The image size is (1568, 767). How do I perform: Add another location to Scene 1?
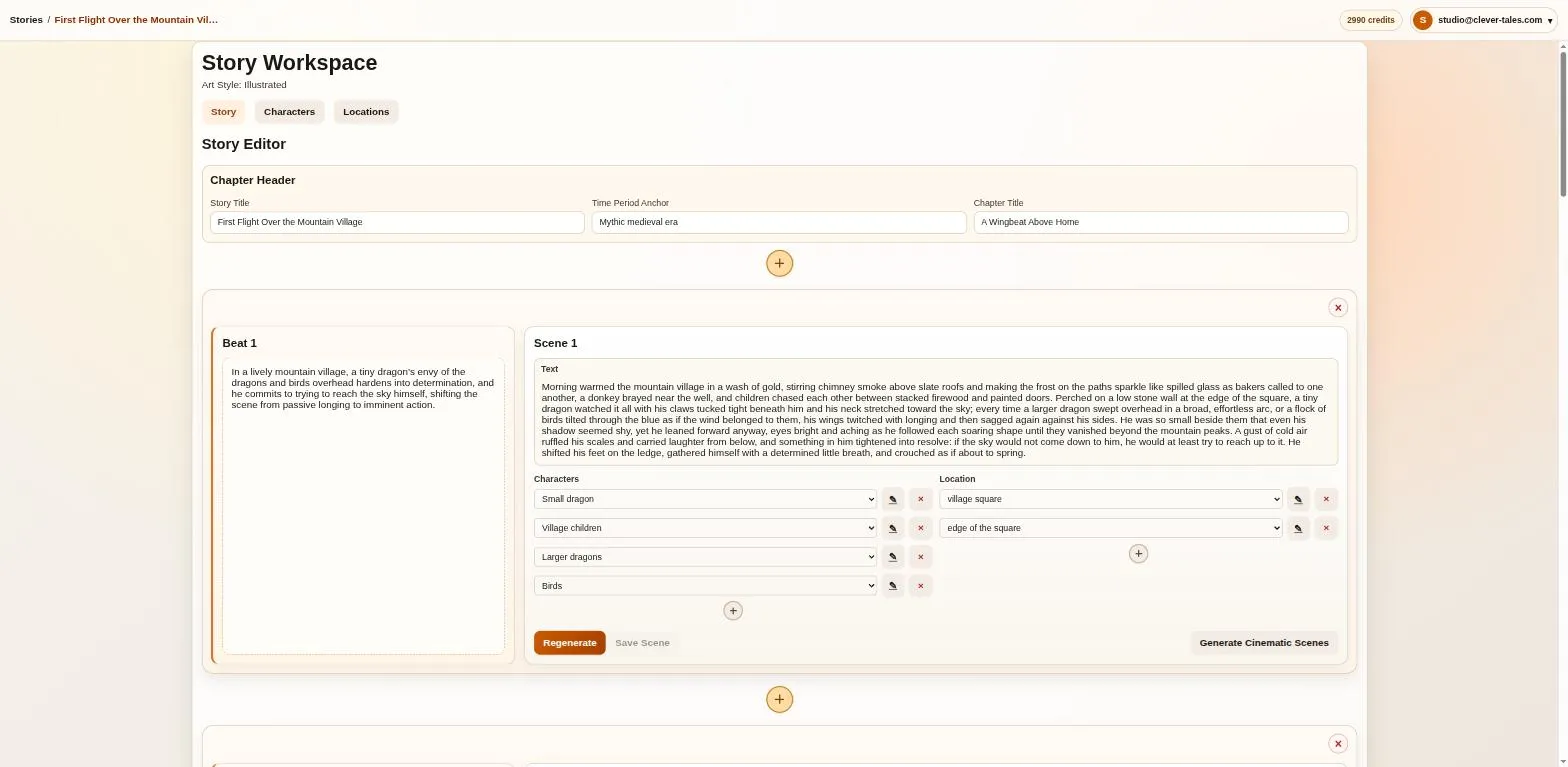1138,554
